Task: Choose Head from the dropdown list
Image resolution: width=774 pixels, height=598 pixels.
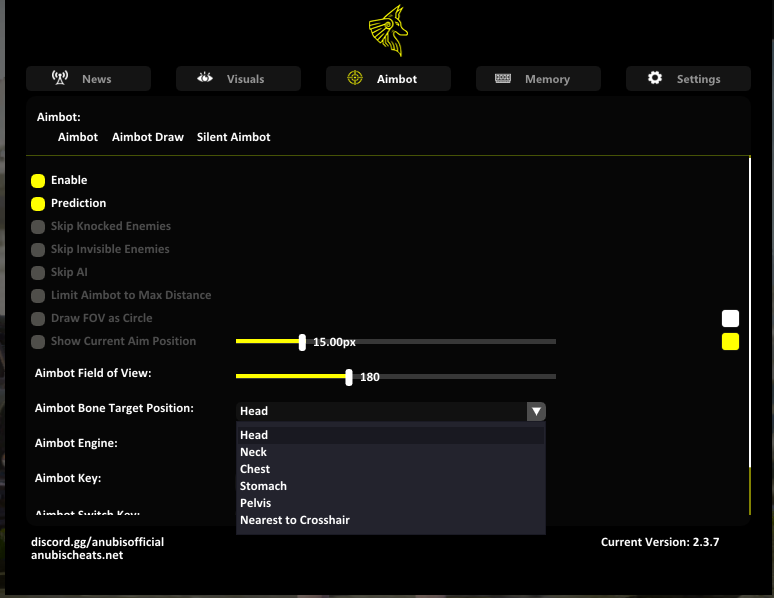Action: tap(390, 435)
